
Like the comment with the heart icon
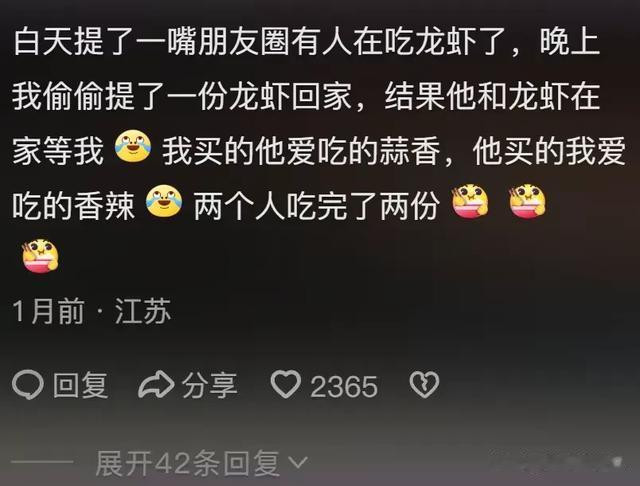pyautogui.click(x=286, y=384)
